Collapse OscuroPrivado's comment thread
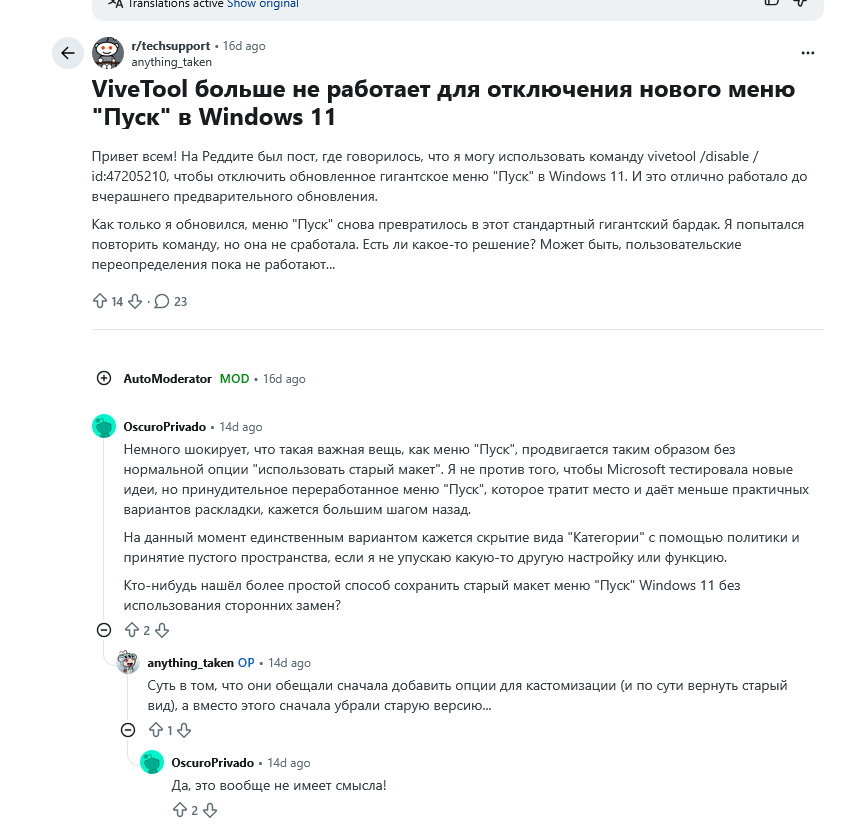This screenshot has width=847, height=837. pyautogui.click(x=104, y=630)
